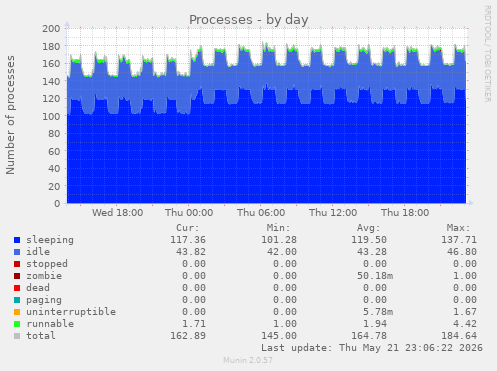The image size is (497, 371).
Task: Click the zombie legend color swatch
Action: pos(17,276)
